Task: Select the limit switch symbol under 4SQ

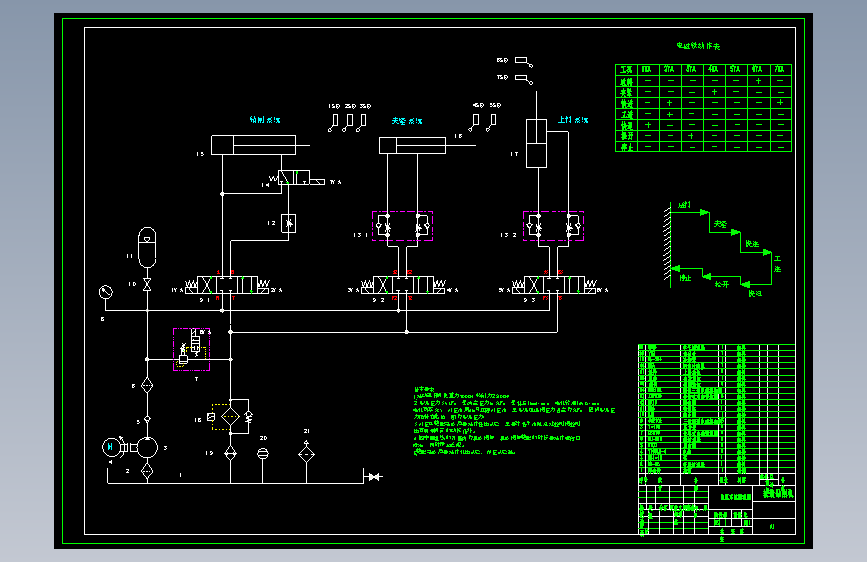Action: click(x=474, y=123)
